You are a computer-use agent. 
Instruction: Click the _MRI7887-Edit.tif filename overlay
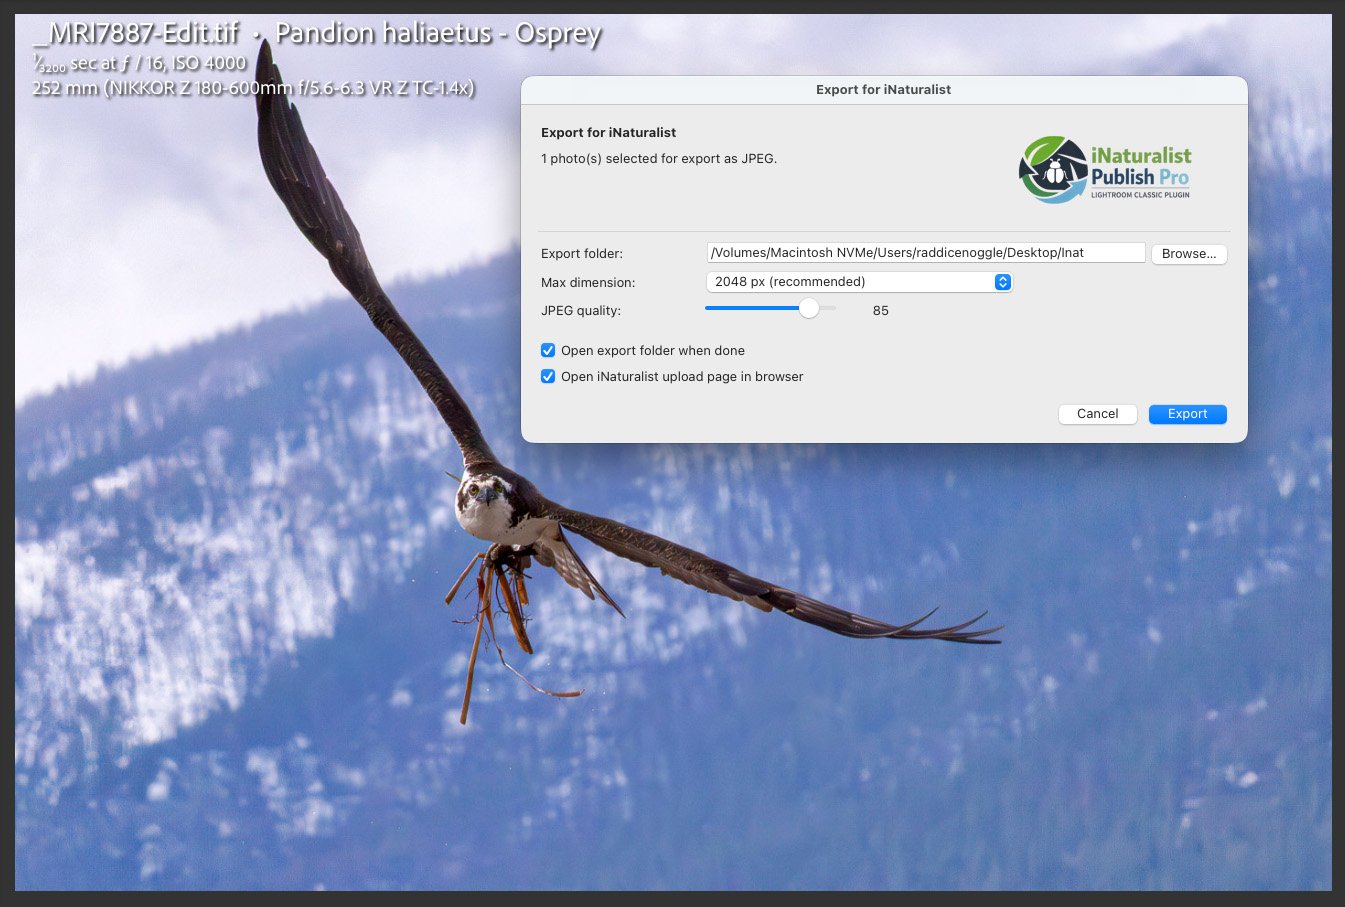136,33
